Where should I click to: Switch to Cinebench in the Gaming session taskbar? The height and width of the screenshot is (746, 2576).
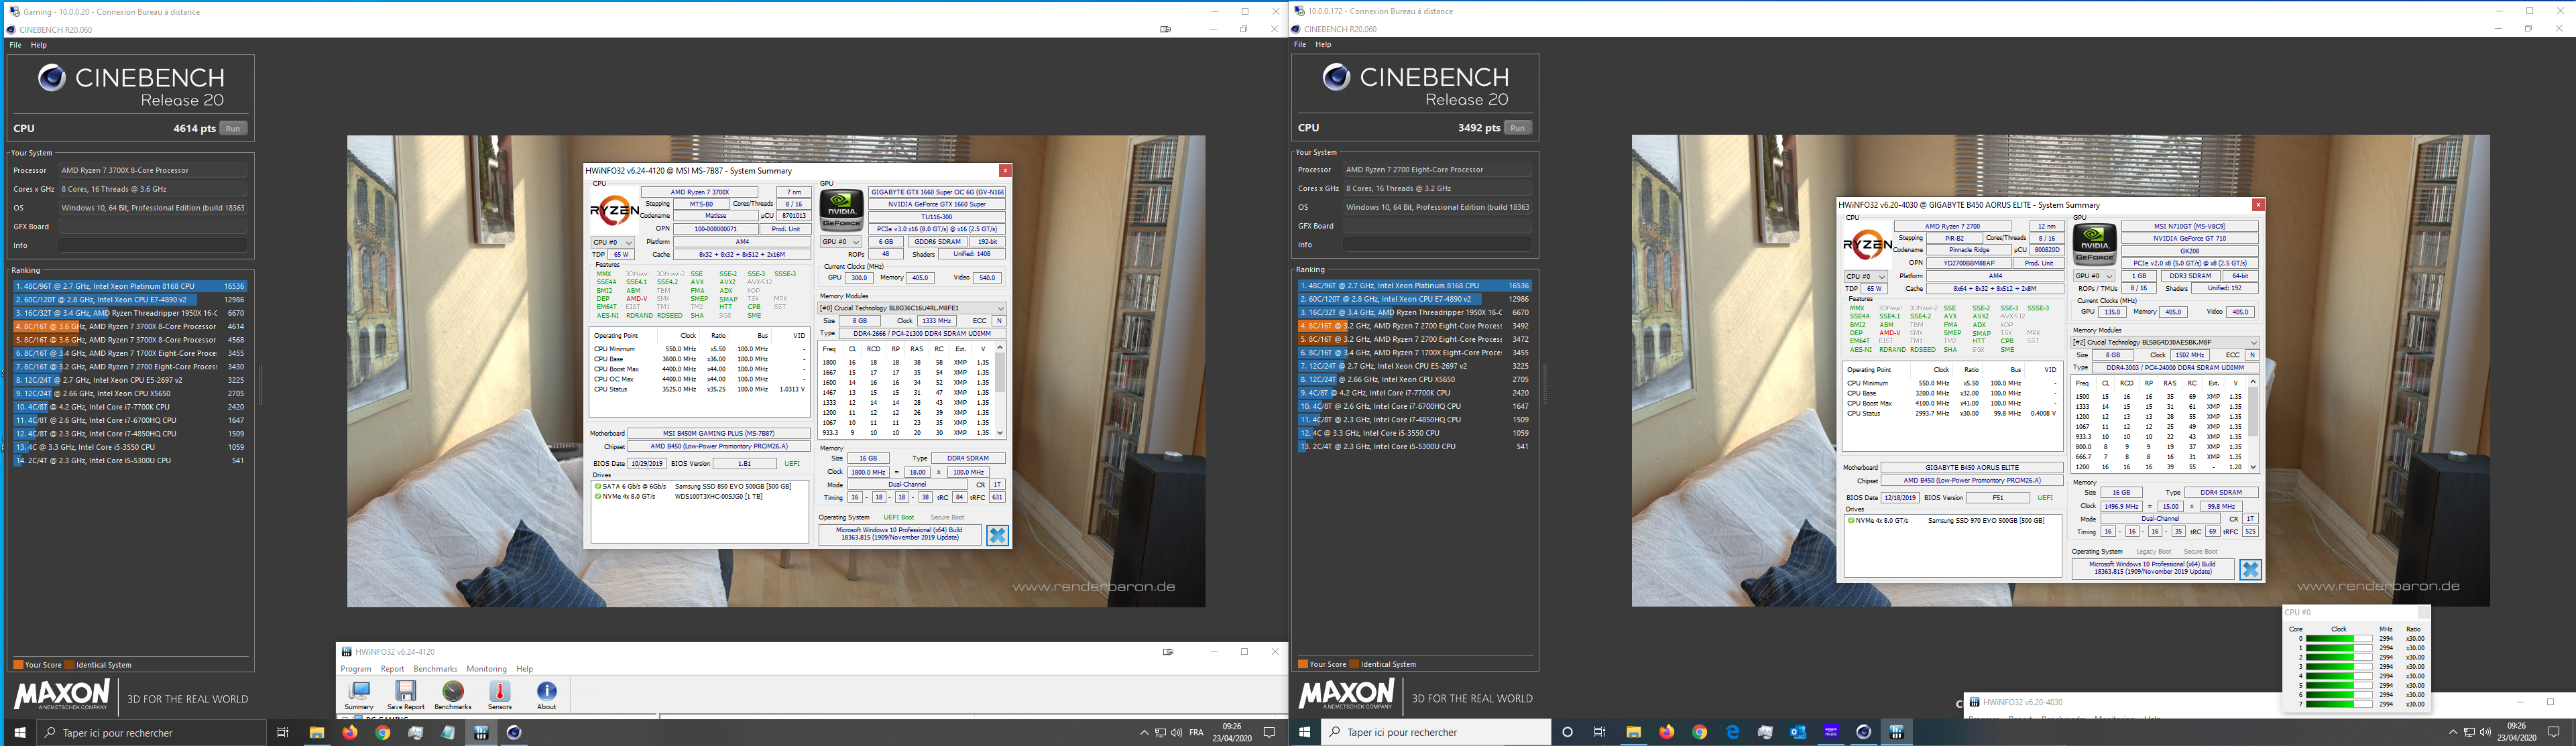[514, 733]
